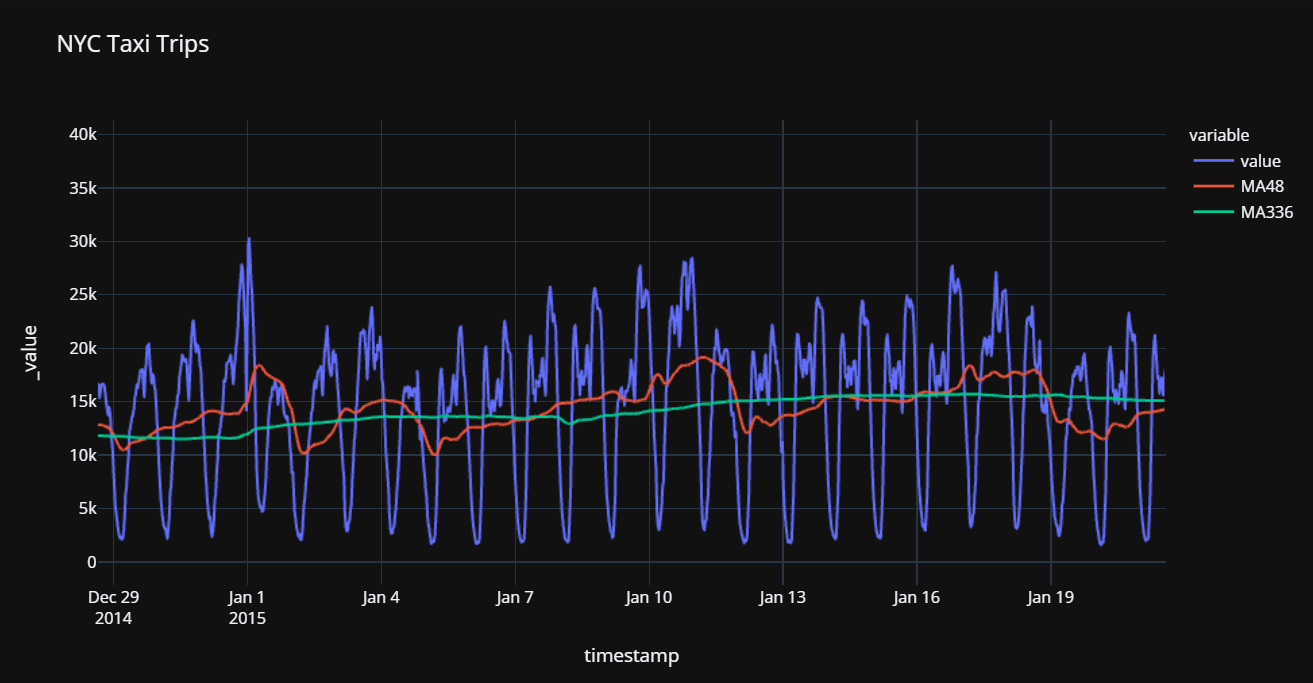This screenshot has height=683, width=1313.
Task: Click the '_value' y-axis title
Action: [x=31, y=352]
